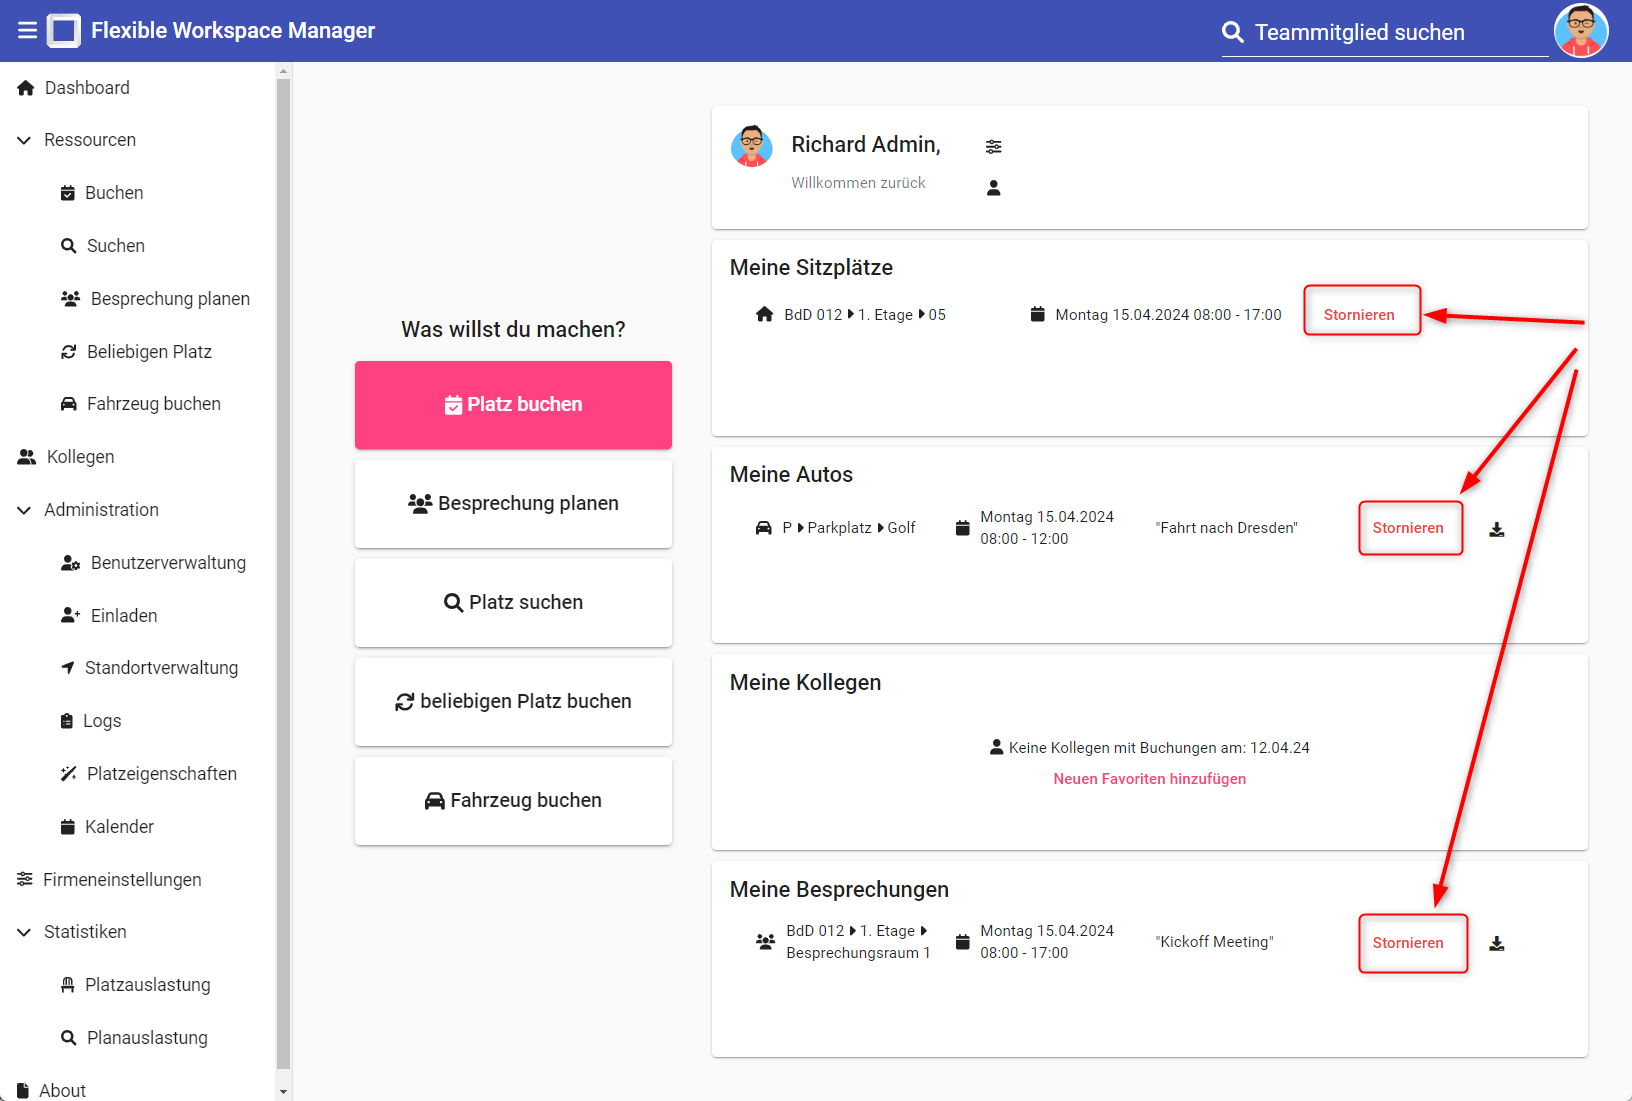The width and height of the screenshot is (1632, 1101).
Task: Download the Fahrt nach Dresden booking
Action: tap(1496, 529)
